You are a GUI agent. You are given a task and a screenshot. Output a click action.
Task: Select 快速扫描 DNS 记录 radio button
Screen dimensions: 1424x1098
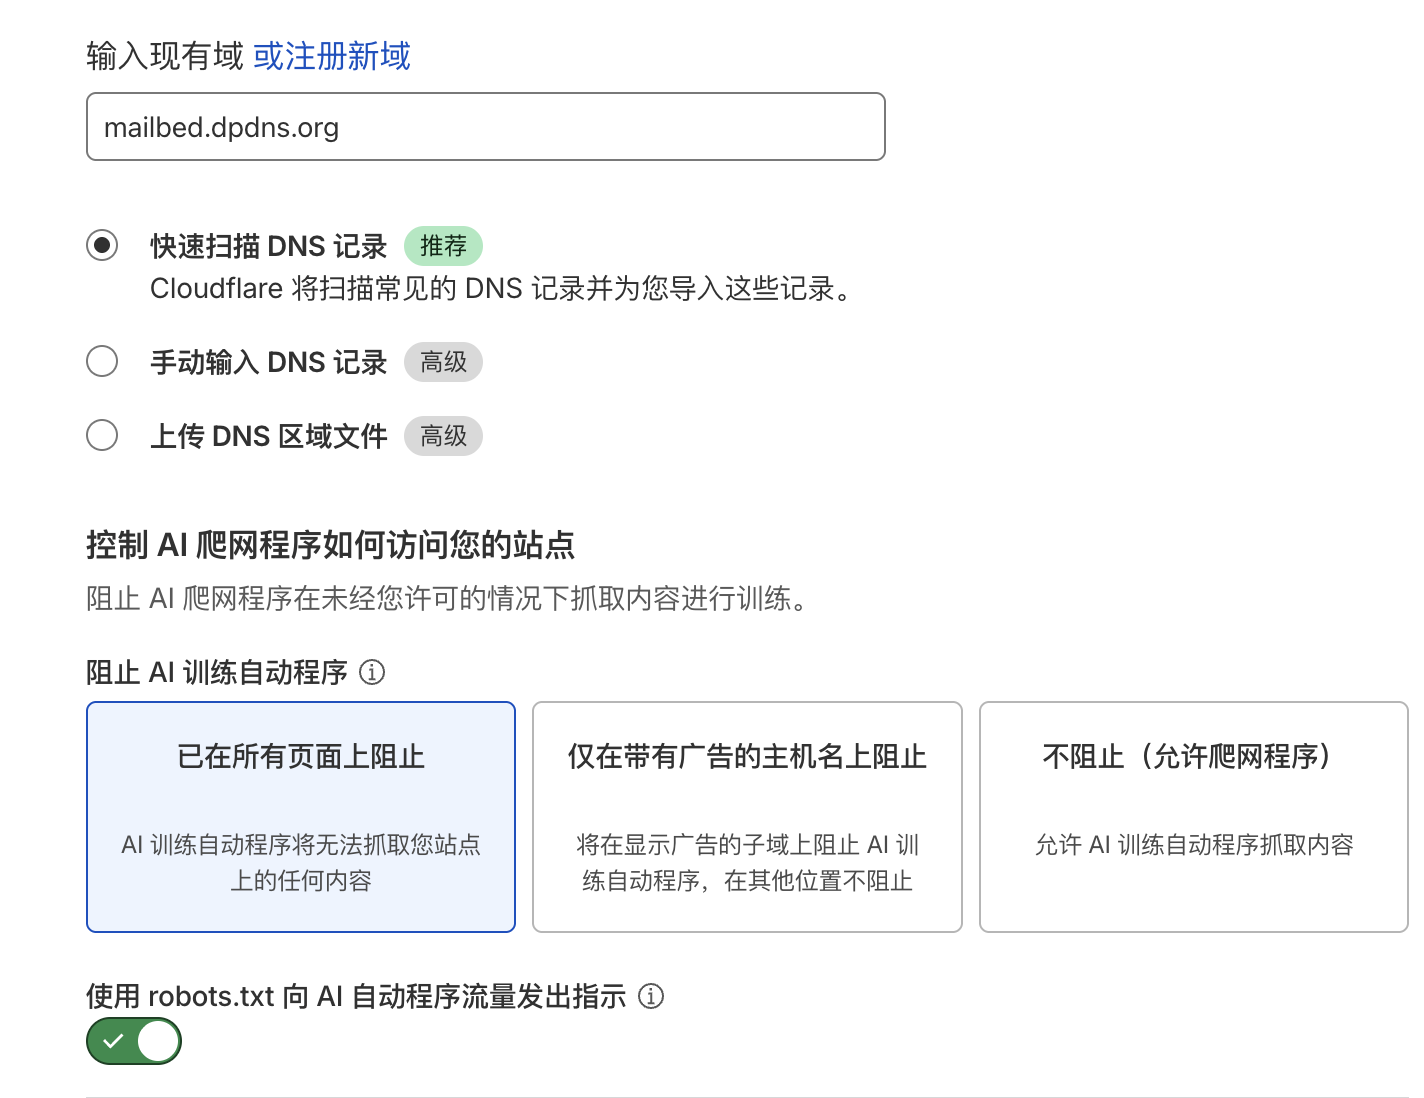102,245
